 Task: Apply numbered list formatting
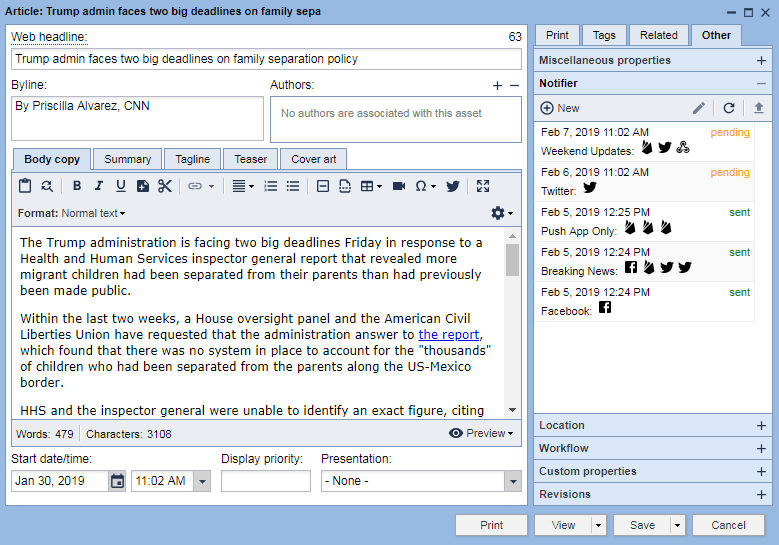coord(271,186)
